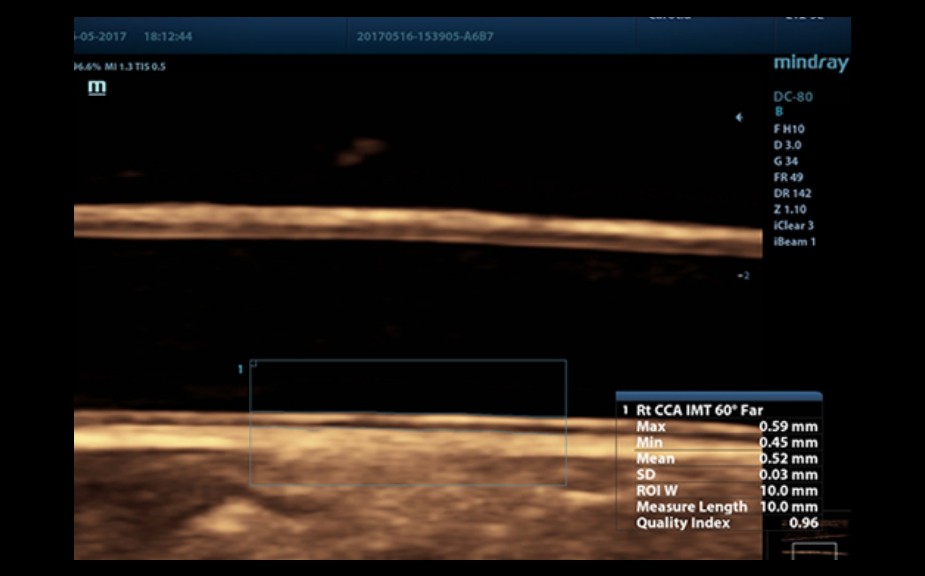Viewport: 925px width, 576px height.
Task: Click the DR 142 dynamic range parameter
Action: (x=792, y=193)
